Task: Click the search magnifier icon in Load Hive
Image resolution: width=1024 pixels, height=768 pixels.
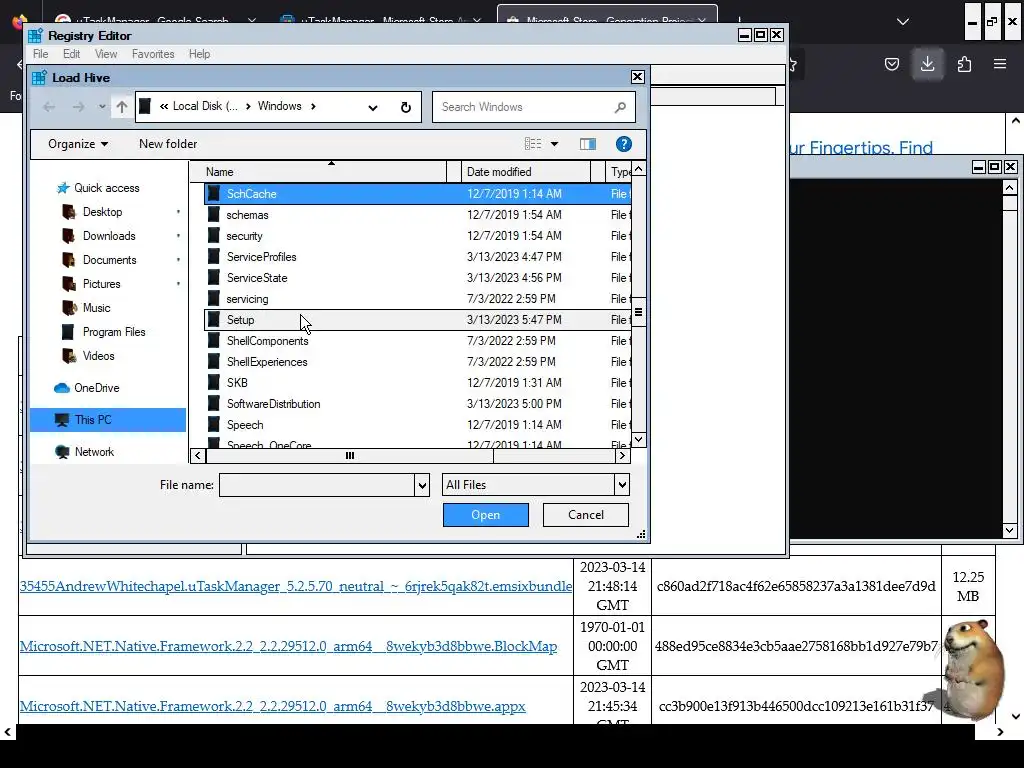Action: click(620, 107)
